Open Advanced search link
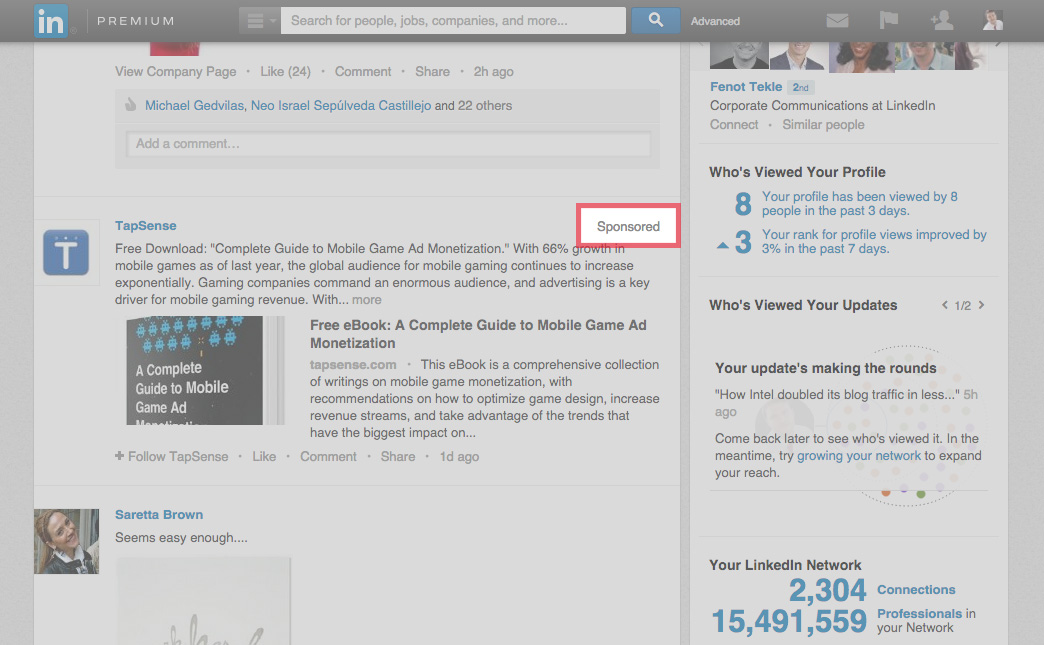 (x=715, y=21)
